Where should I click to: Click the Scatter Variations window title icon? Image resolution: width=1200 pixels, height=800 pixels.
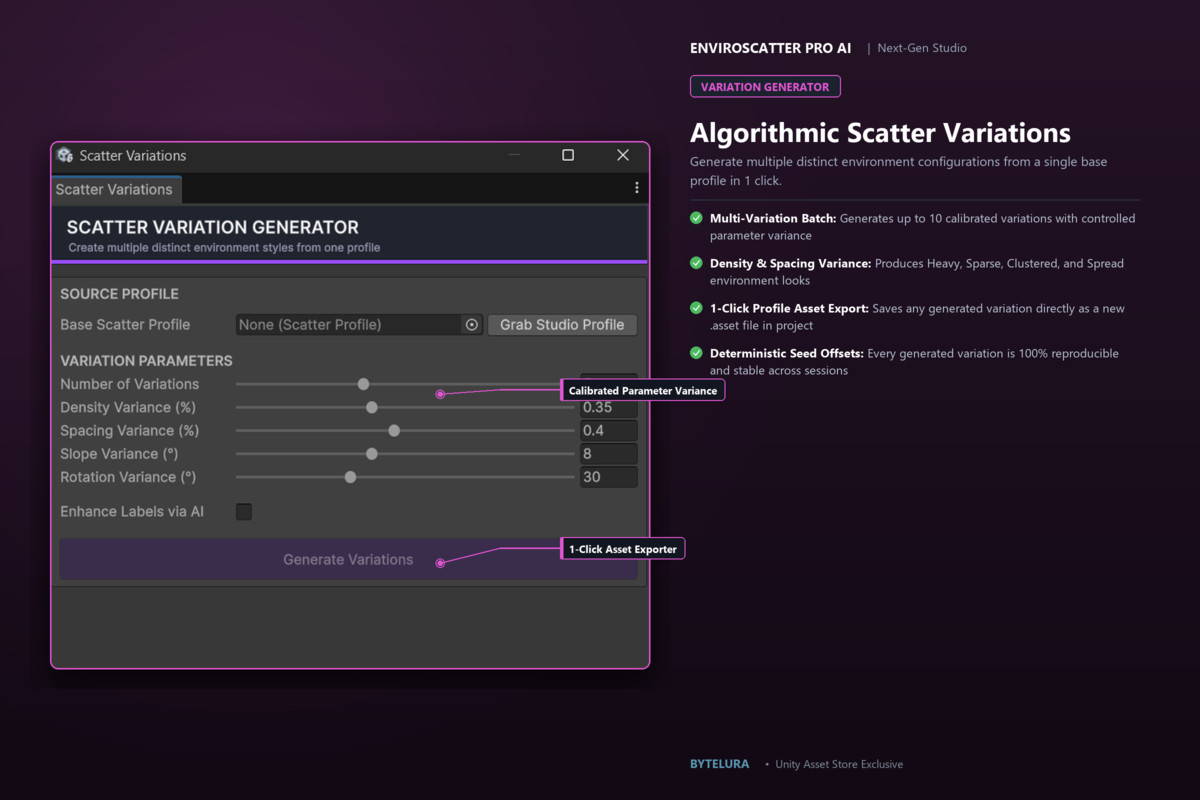(65, 155)
